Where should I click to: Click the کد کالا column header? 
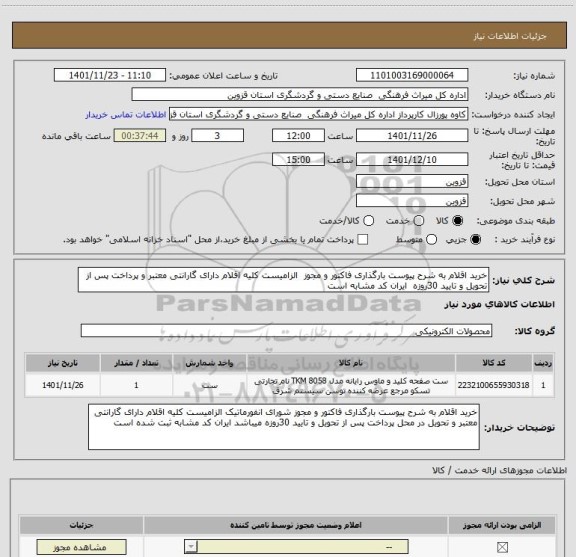point(494,363)
